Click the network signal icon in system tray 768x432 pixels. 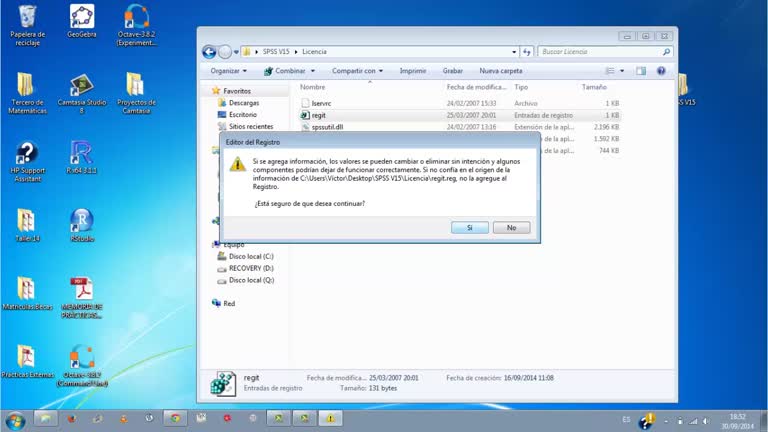(693, 421)
